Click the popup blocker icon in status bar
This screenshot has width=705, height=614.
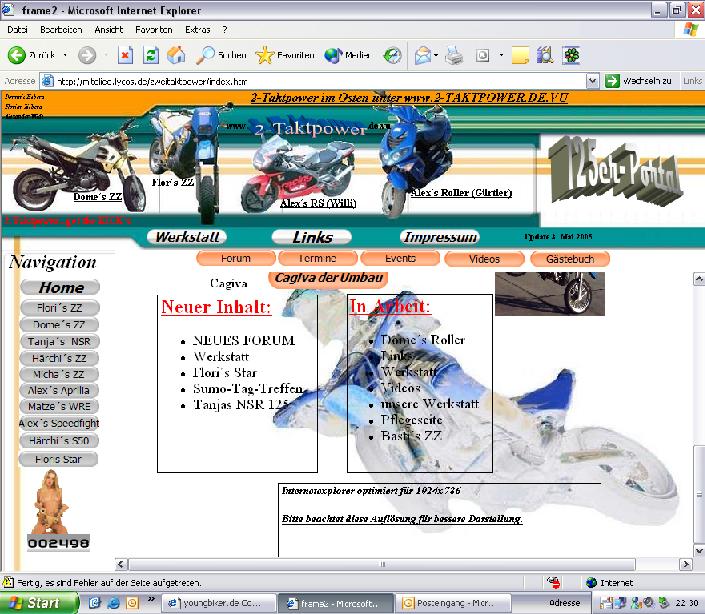point(553,583)
